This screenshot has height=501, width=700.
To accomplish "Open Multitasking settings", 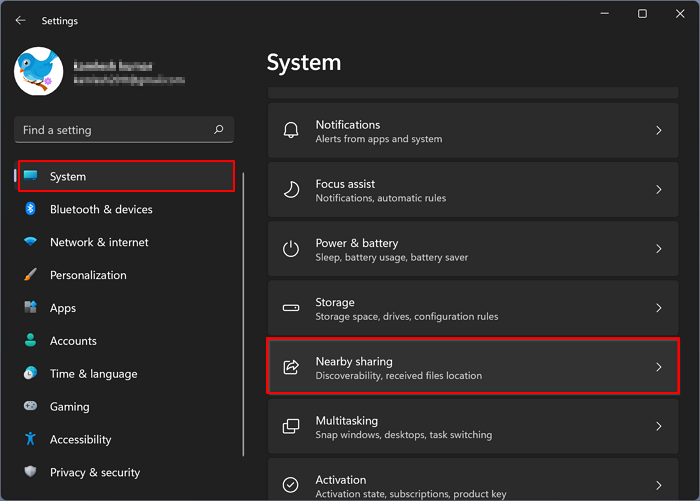I will coord(472,426).
